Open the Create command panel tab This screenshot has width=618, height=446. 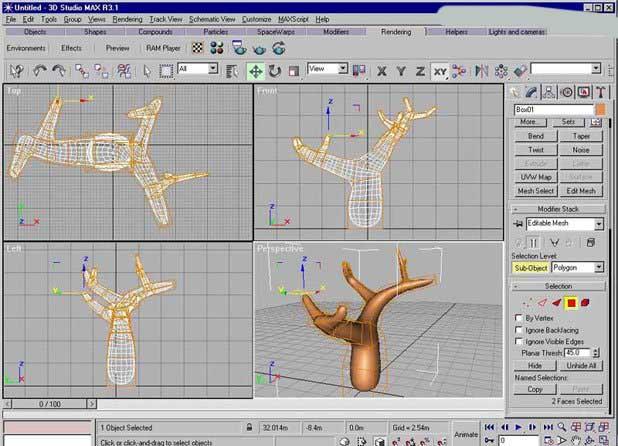[515, 92]
